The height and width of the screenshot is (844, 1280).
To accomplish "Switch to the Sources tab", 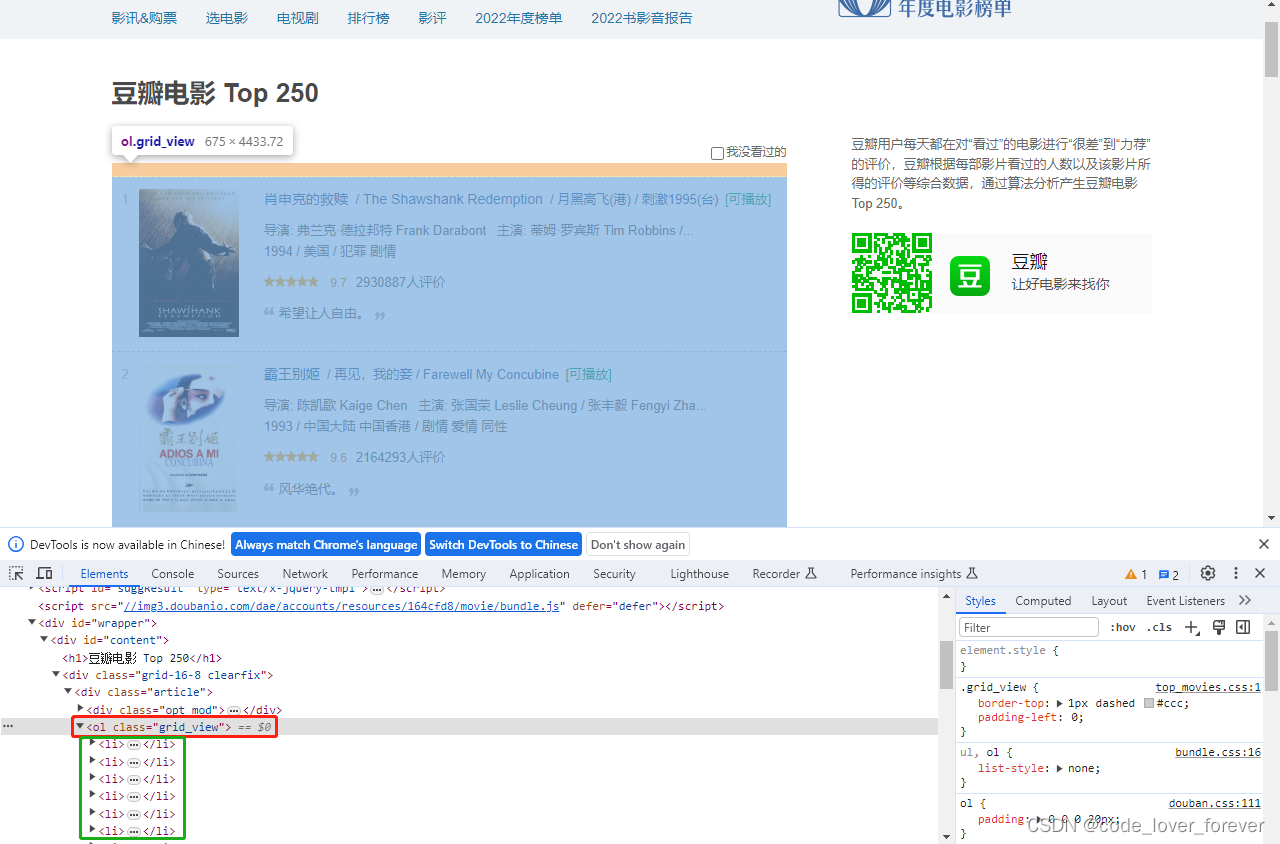I will [x=238, y=573].
